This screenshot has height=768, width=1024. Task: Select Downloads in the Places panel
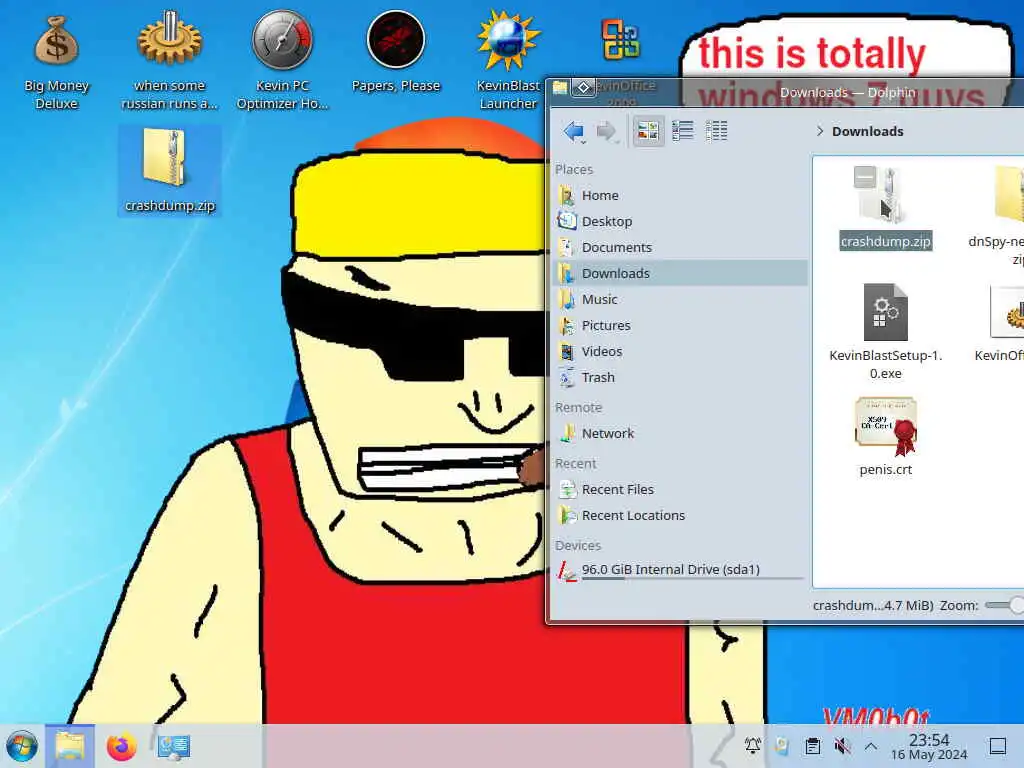[679, 273]
